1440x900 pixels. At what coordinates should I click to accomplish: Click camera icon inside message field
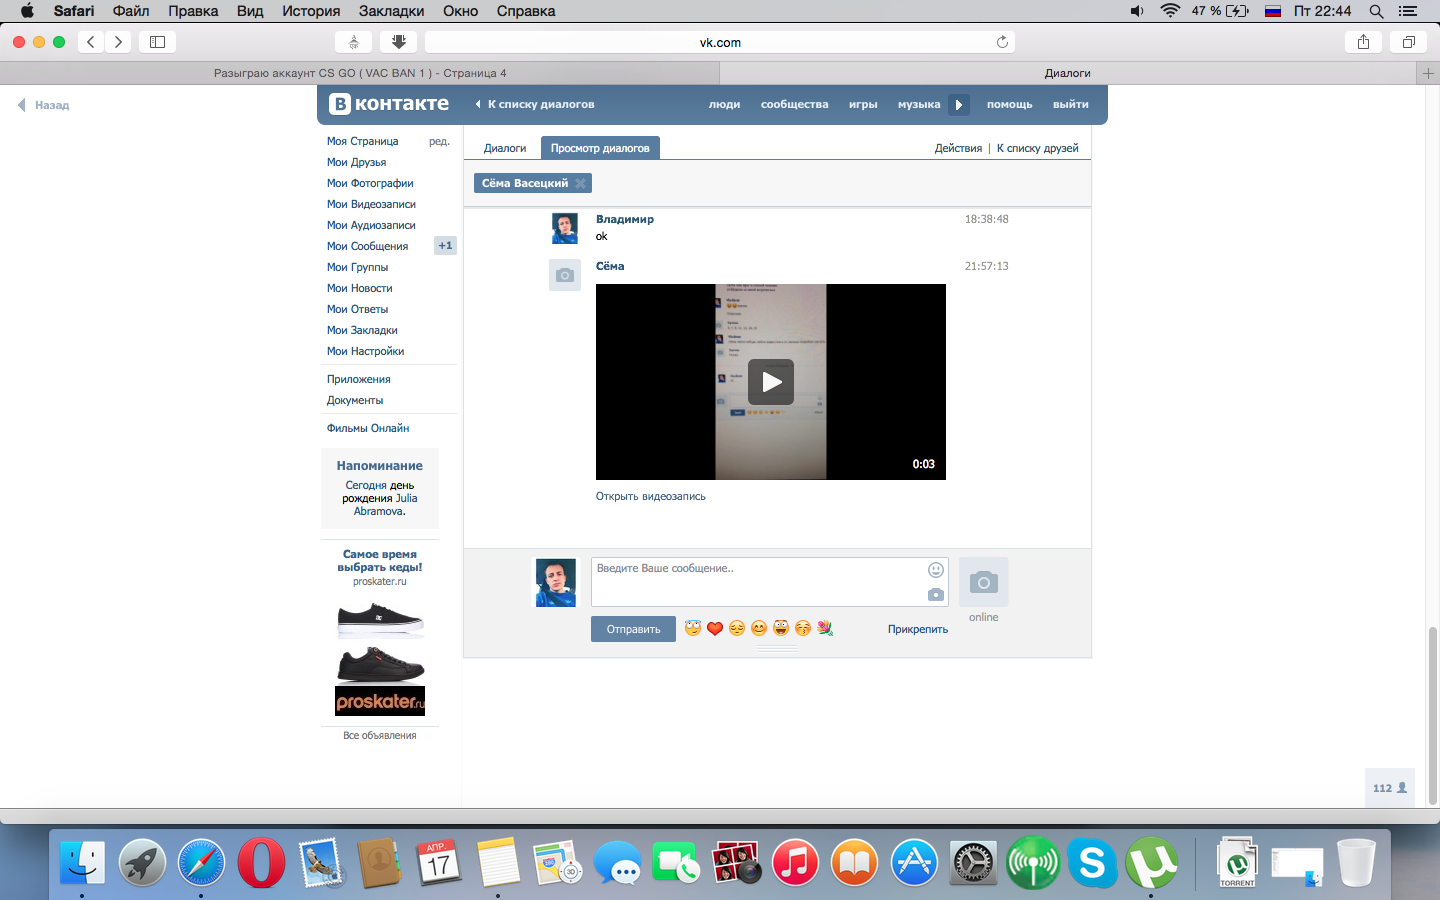click(936, 594)
